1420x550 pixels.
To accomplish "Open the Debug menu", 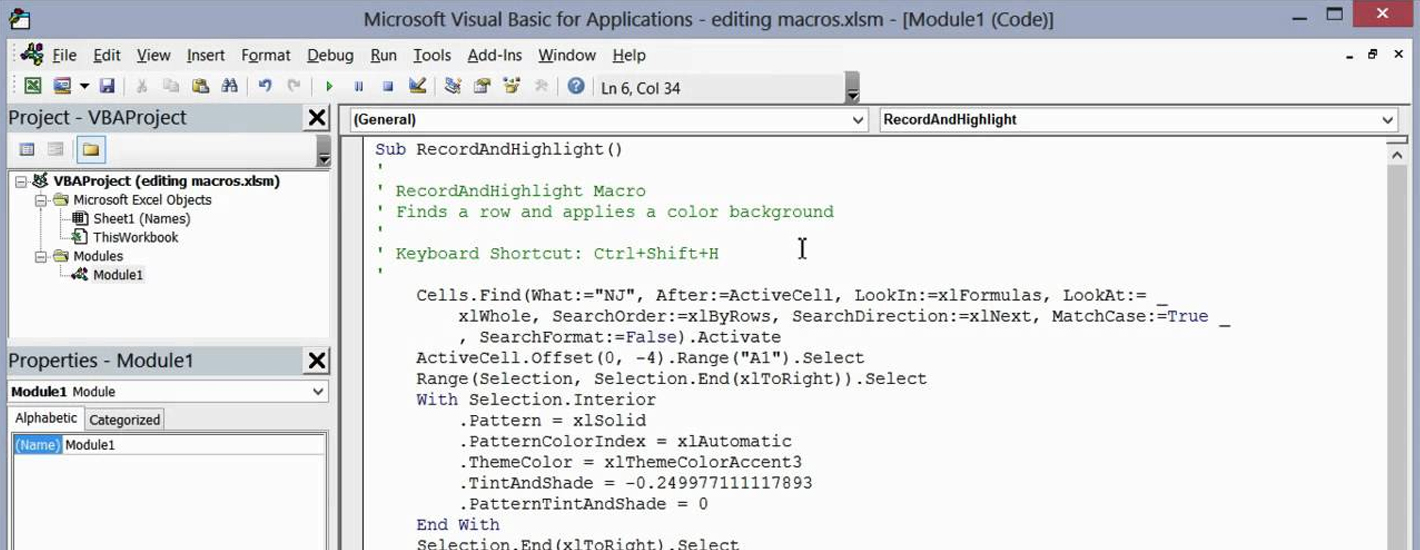I will pyautogui.click(x=330, y=55).
